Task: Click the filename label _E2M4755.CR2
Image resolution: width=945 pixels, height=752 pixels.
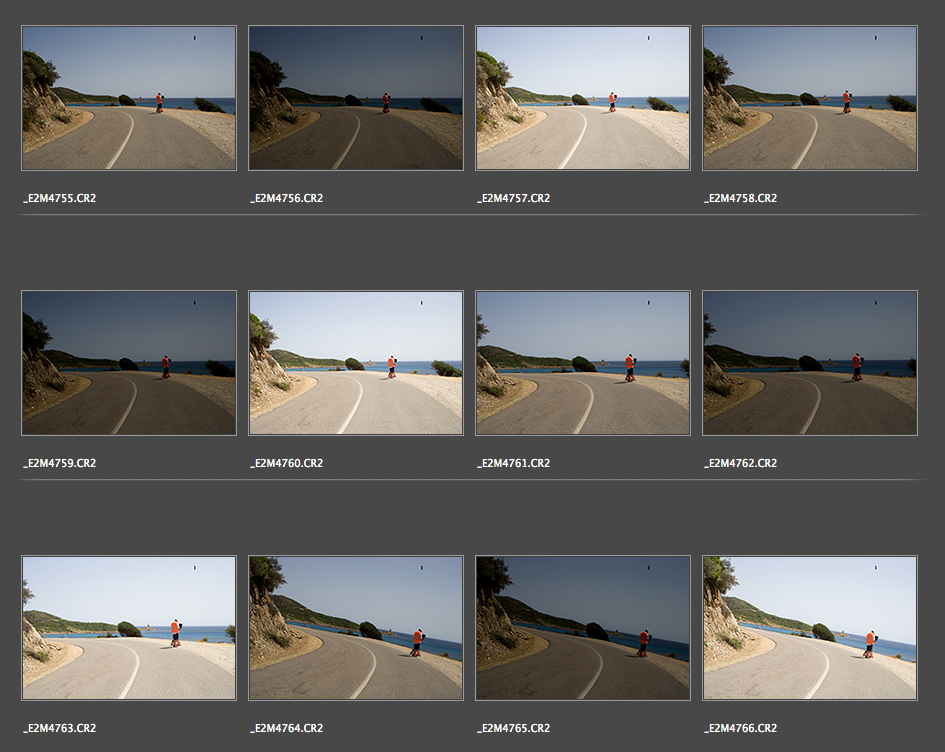Action: tap(60, 198)
